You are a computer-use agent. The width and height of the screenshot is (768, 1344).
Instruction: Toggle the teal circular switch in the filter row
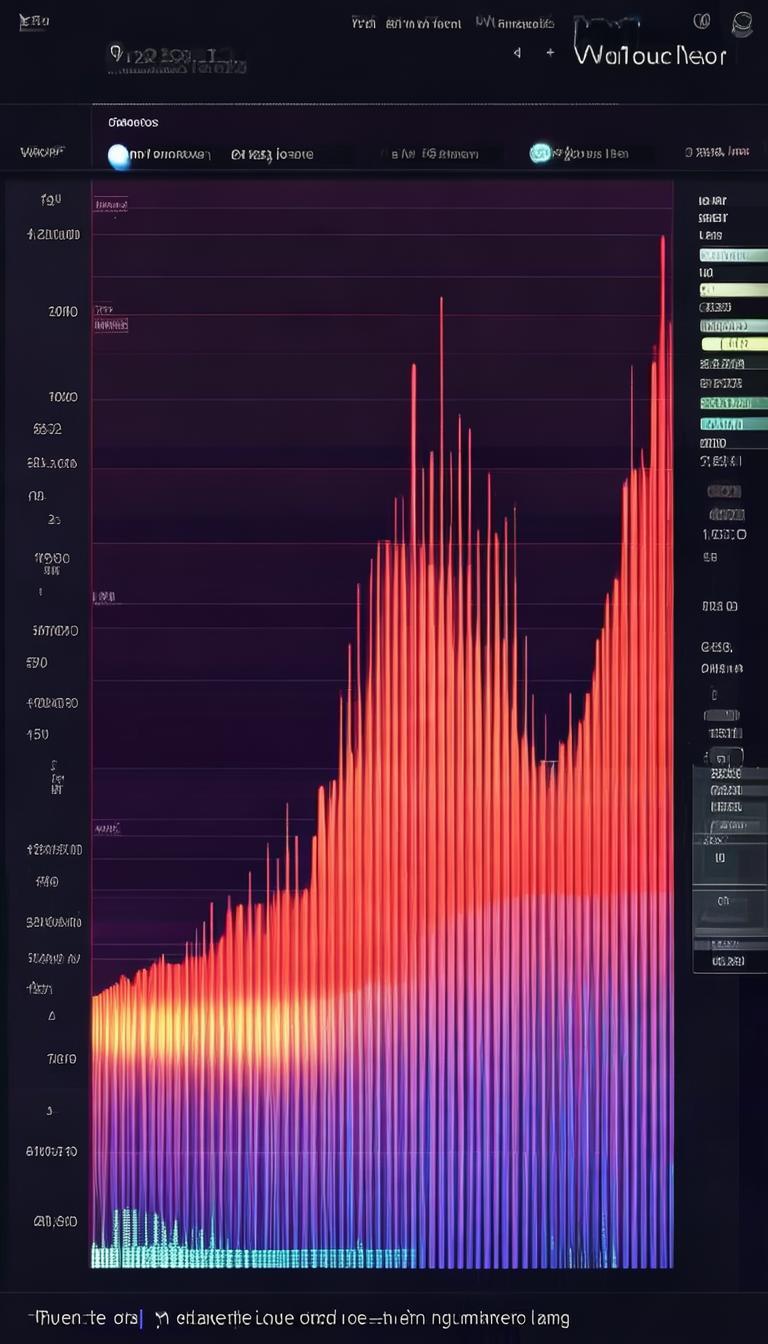coord(540,153)
